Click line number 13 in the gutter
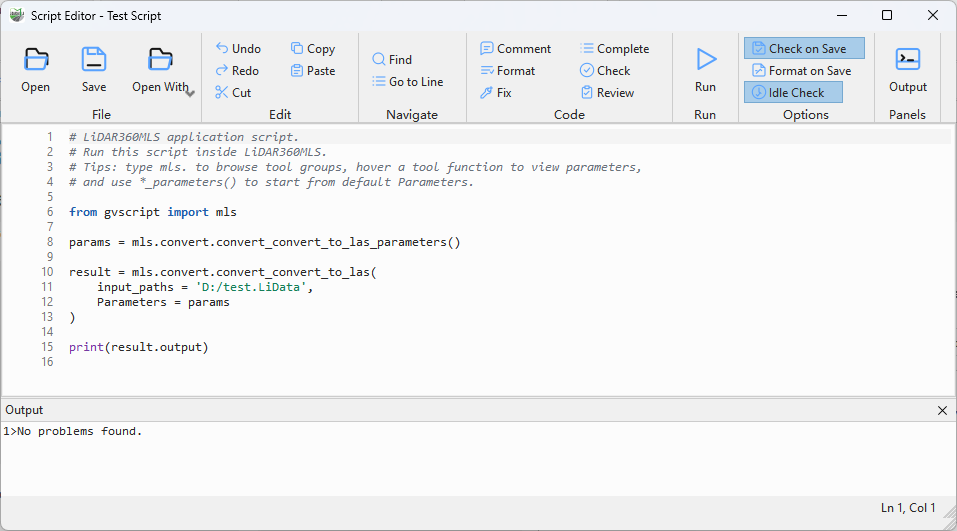 point(47,317)
